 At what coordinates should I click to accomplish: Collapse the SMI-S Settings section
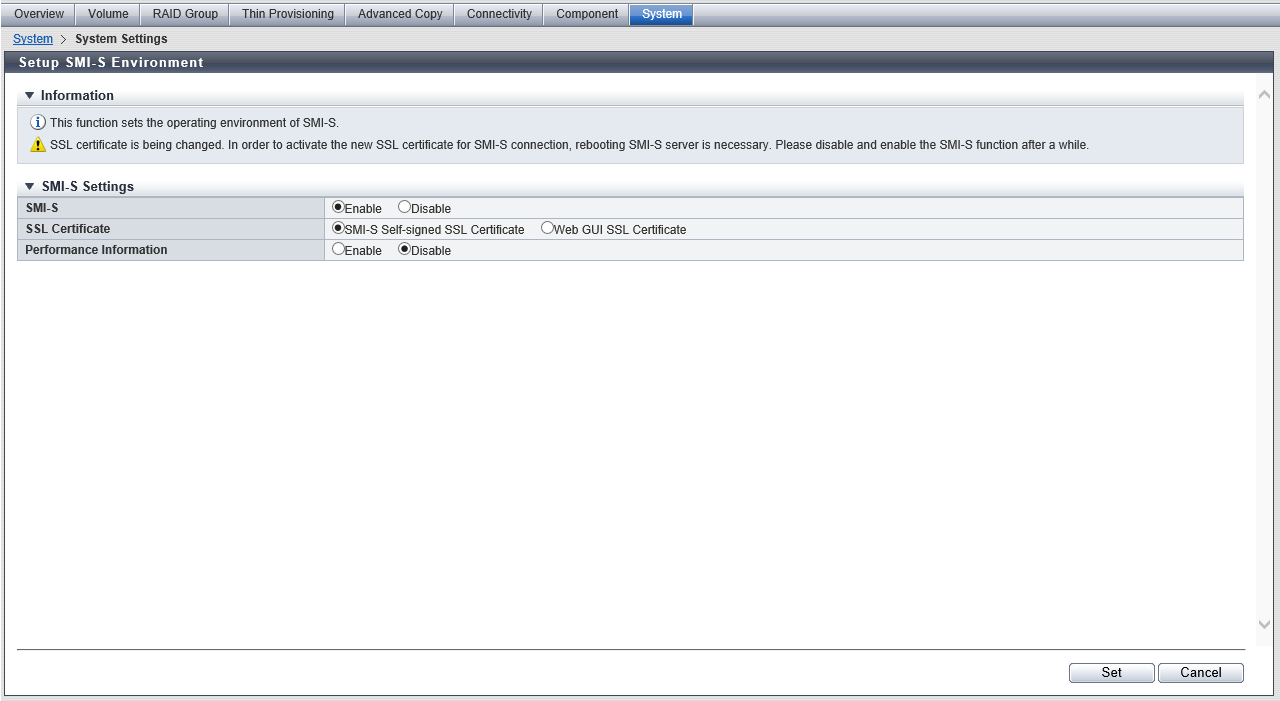[30, 187]
